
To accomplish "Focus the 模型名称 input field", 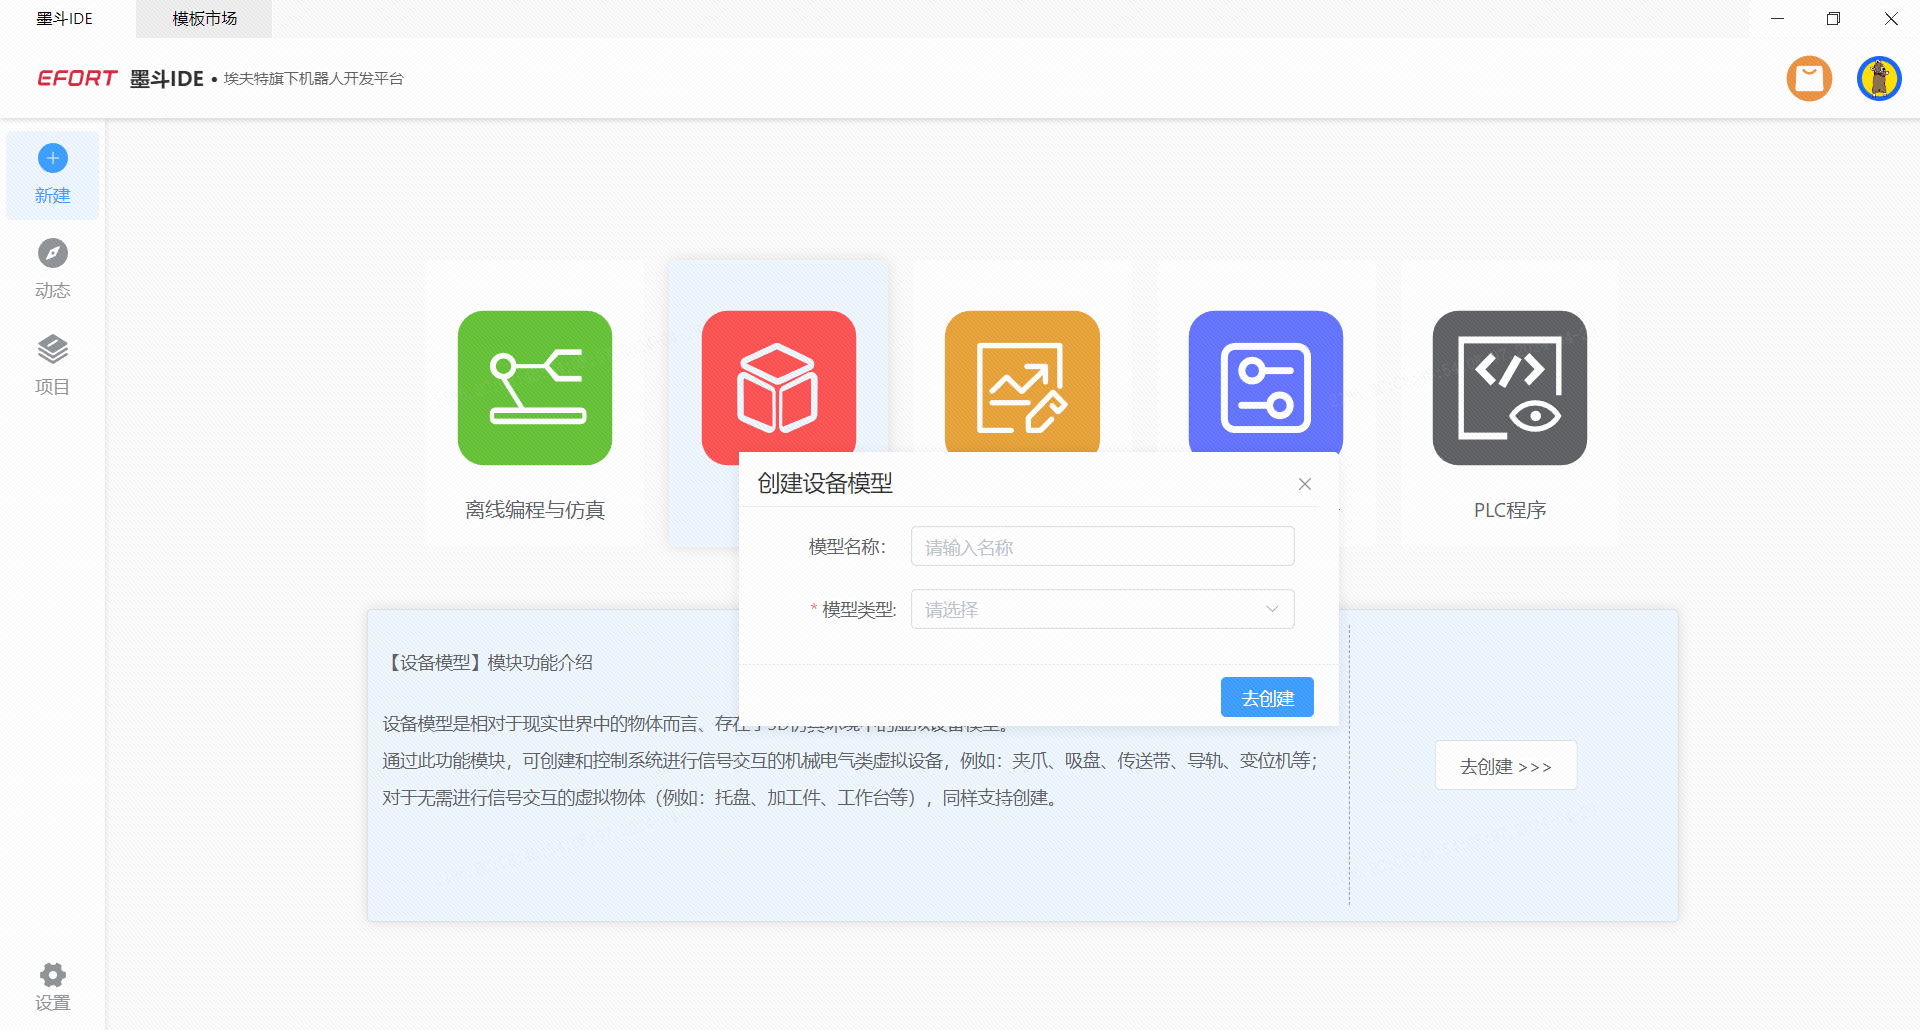I will (1102, 547).
